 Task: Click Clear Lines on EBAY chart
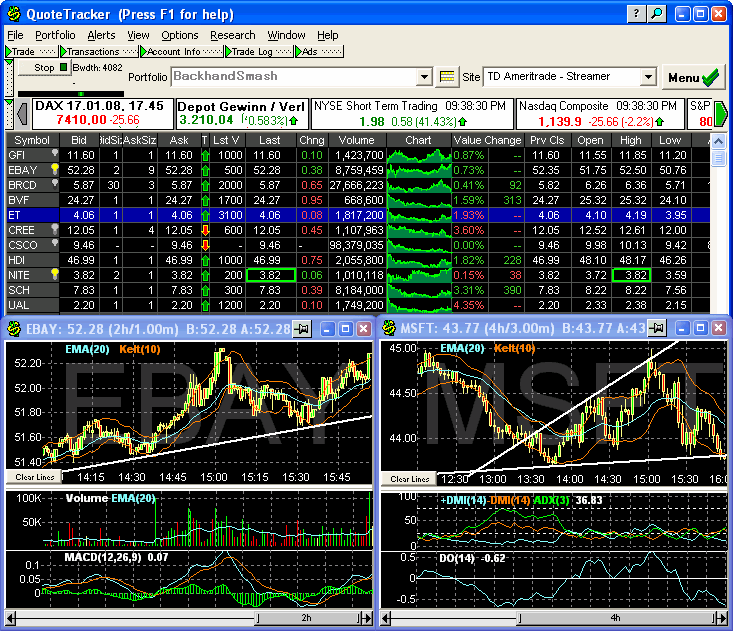35,477
